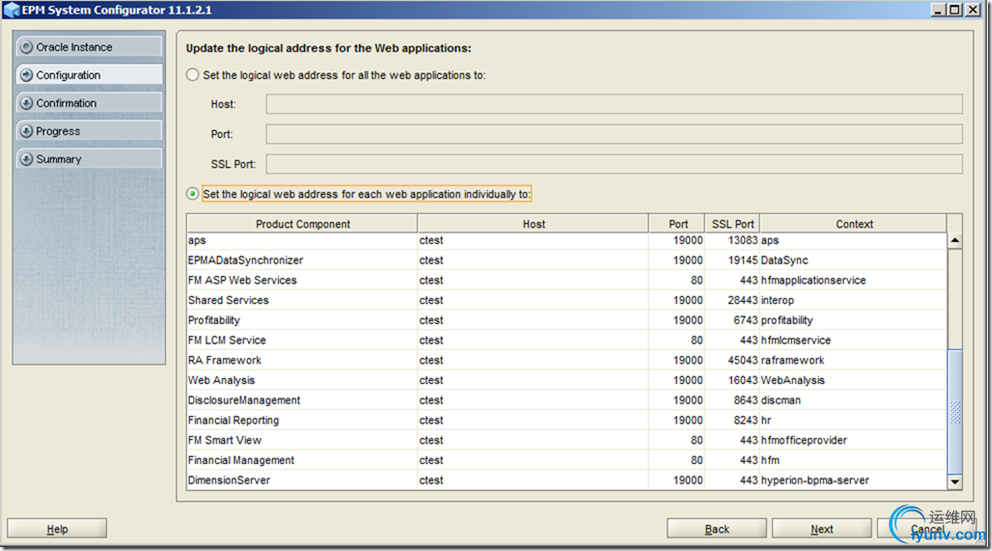This screenshot has width=992, height=551.
Task: Click the Back button
Action: pyautogui.click(x=717, y=529)
